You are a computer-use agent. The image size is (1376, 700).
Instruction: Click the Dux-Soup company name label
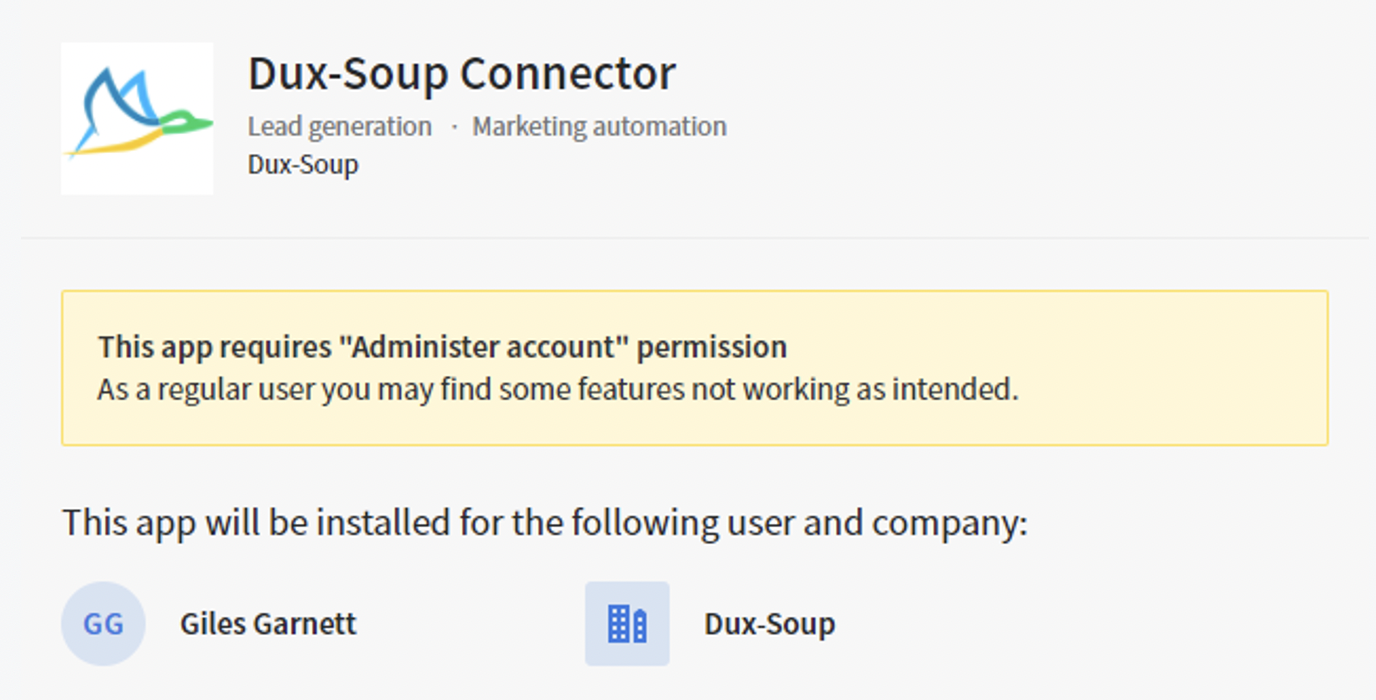pyautogui.click(x=770, y=624)
